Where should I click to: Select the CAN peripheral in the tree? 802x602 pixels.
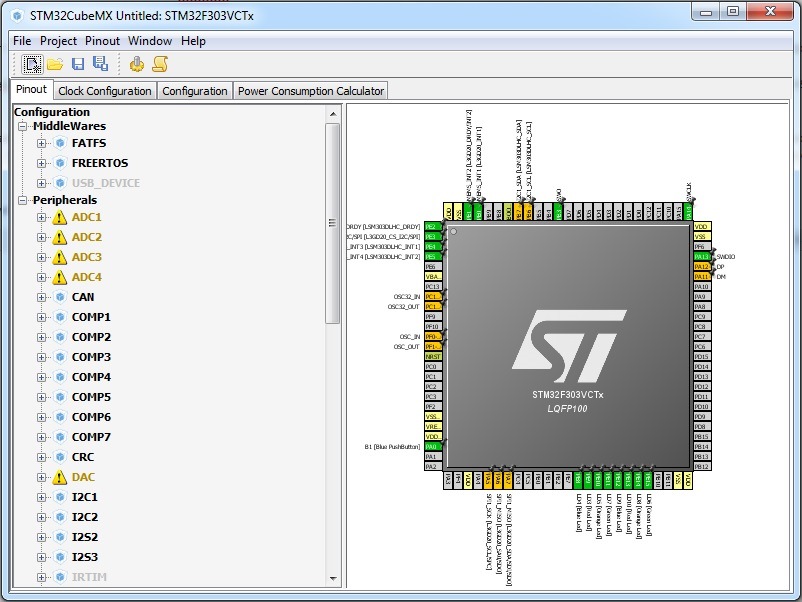[x=83, y=297]
